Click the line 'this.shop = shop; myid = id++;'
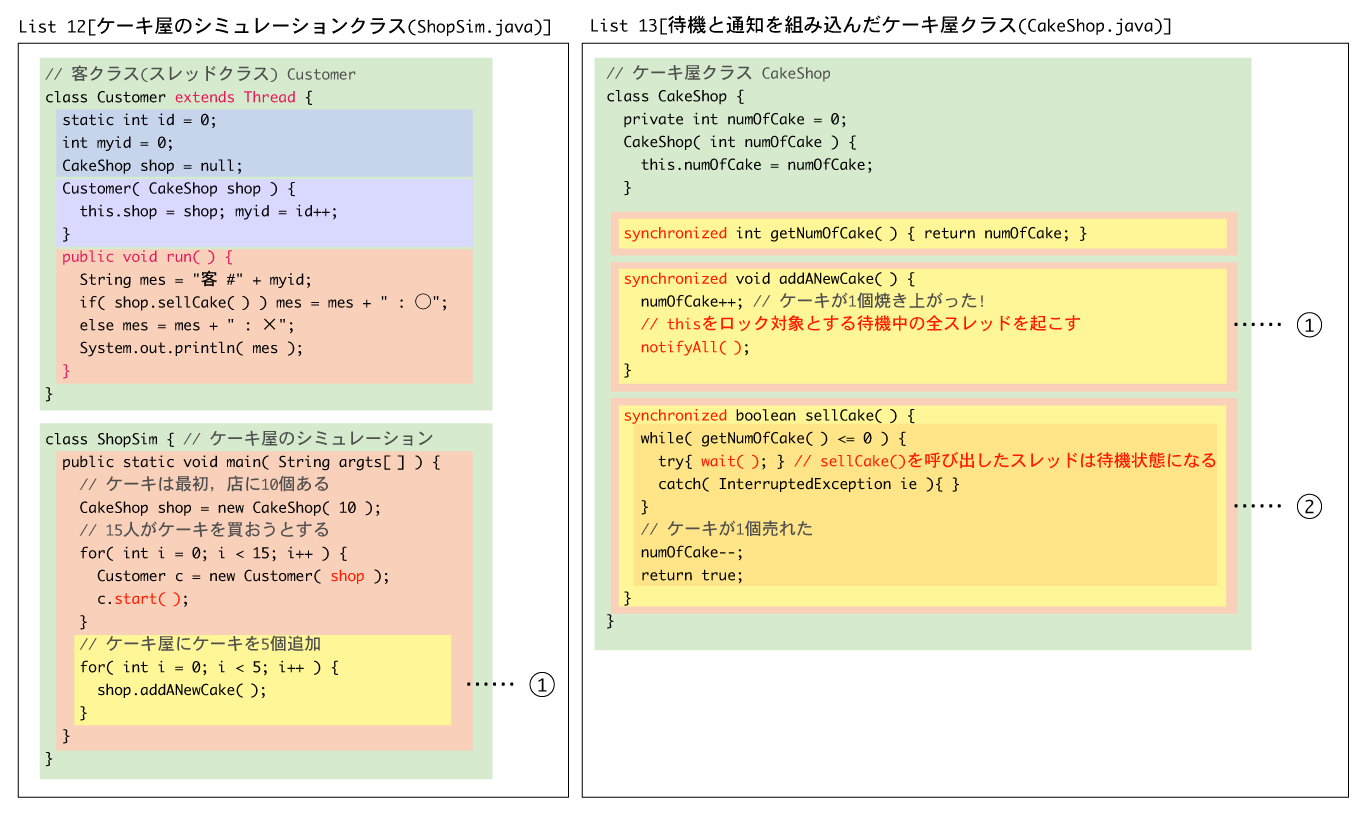 click(x=208, y=212)
